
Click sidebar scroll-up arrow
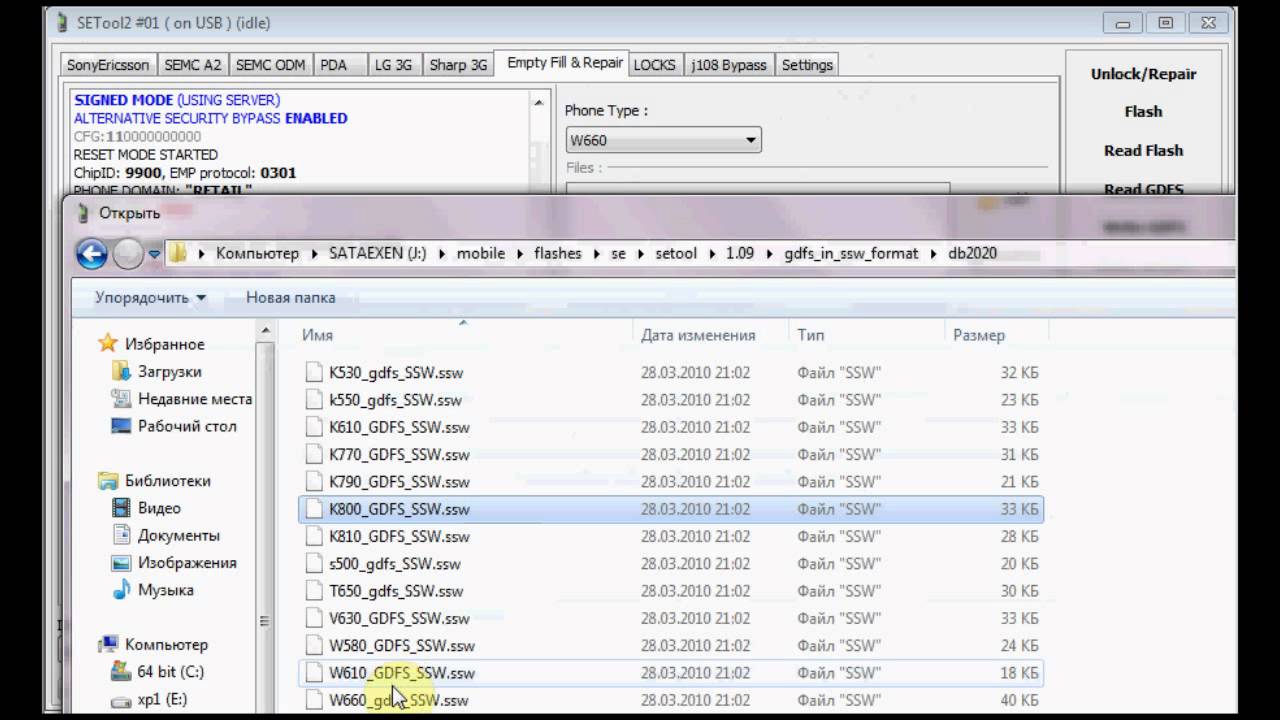[266, 331]
